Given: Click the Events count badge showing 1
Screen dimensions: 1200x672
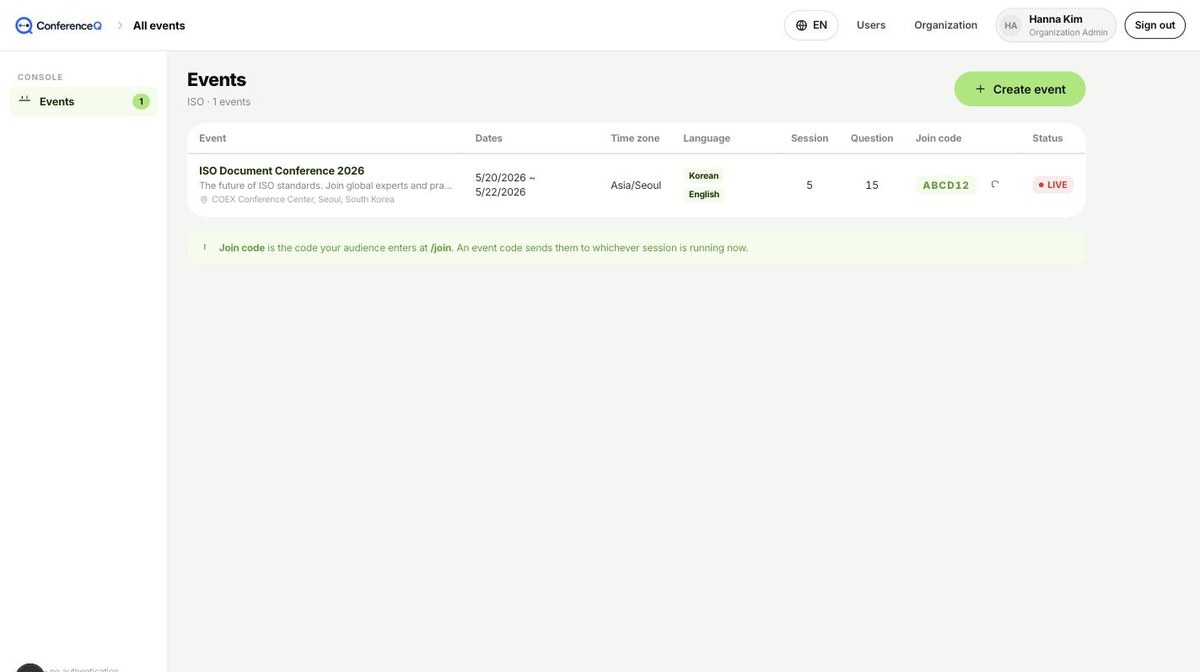Looking at the screenshot, I should point(141,101).
